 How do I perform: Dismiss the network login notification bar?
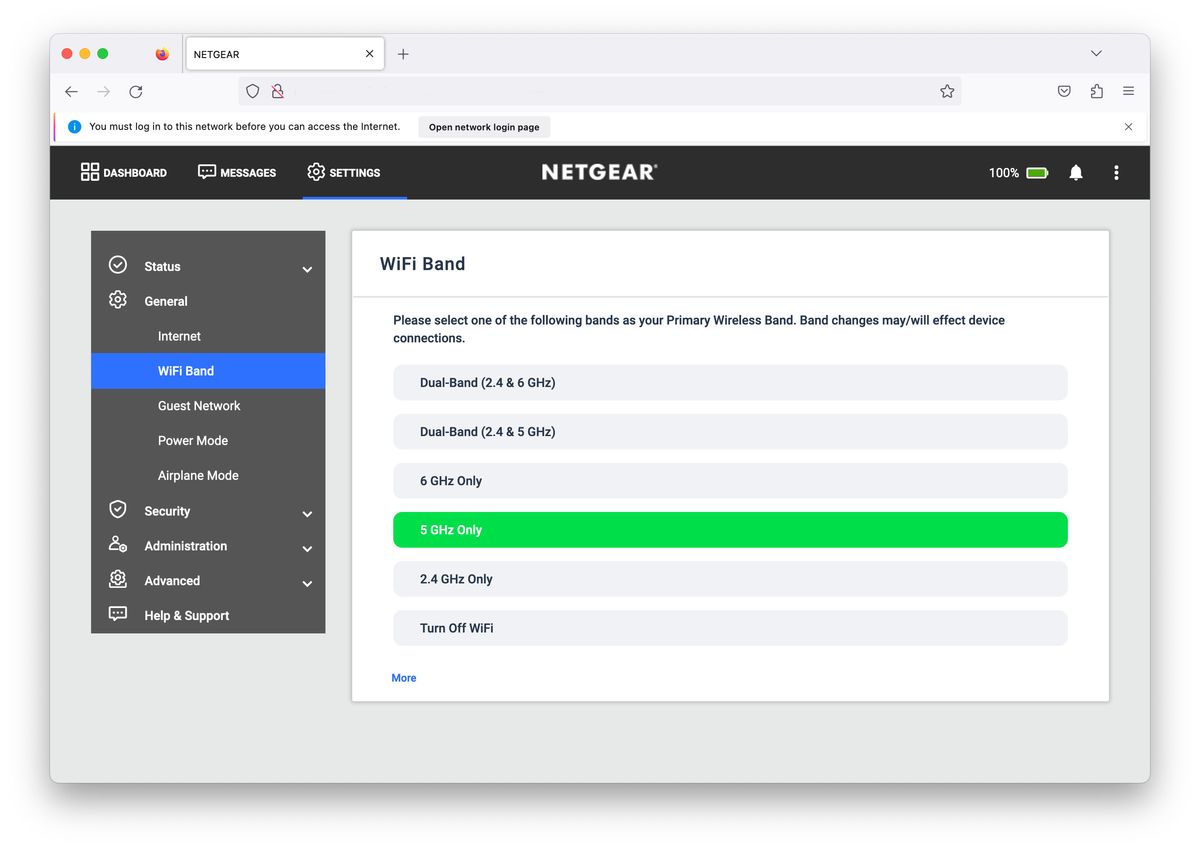tap(1128, 127)
